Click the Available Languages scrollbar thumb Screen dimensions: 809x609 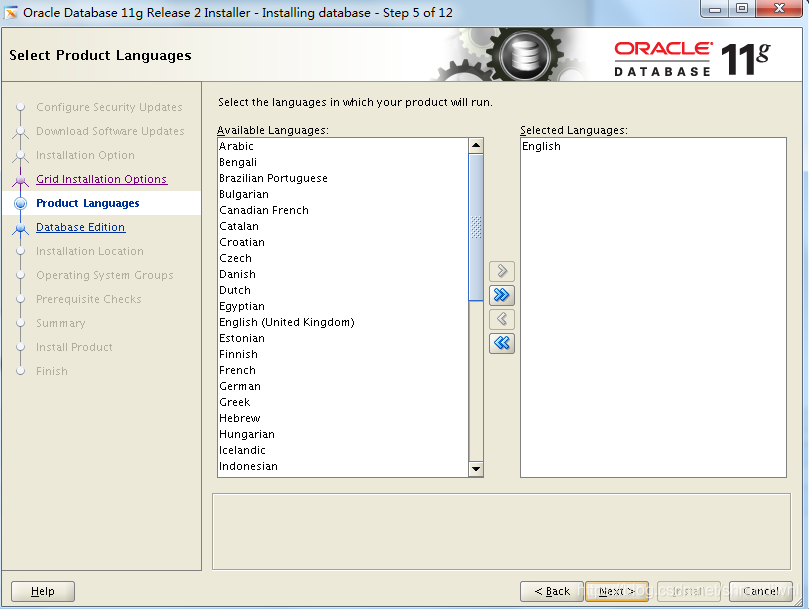(476, 227)
